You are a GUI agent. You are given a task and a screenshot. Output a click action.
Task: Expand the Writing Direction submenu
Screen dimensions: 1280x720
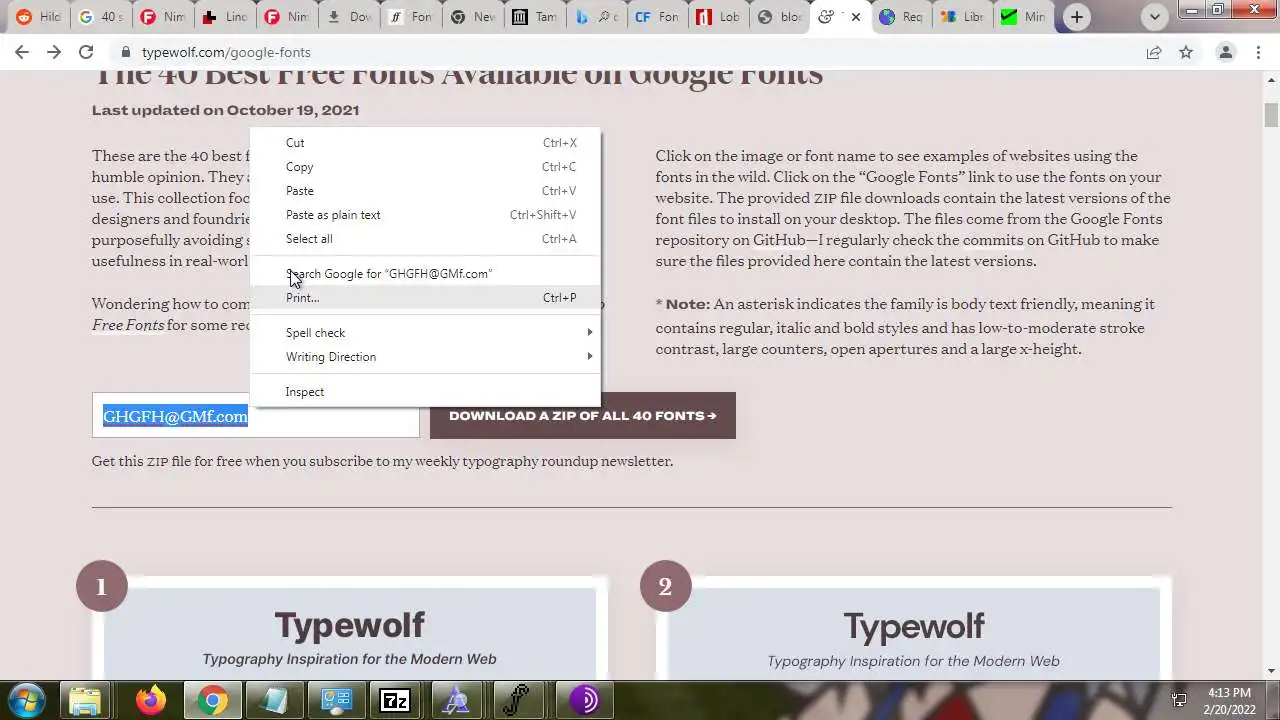click(425, 357)
